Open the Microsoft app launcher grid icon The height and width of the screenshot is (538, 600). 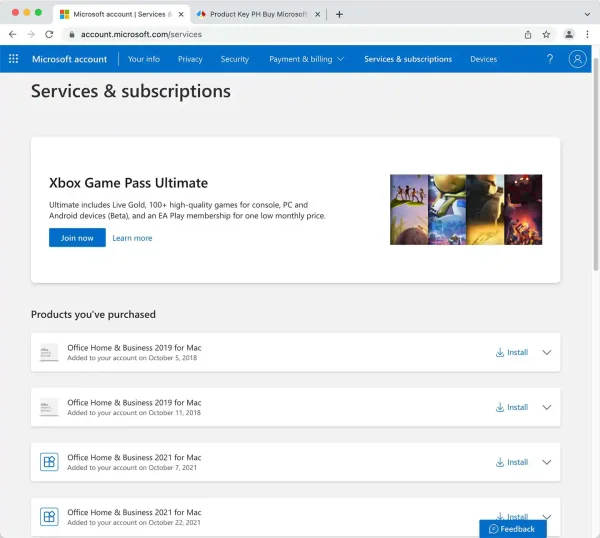click(x=13, y=59)
